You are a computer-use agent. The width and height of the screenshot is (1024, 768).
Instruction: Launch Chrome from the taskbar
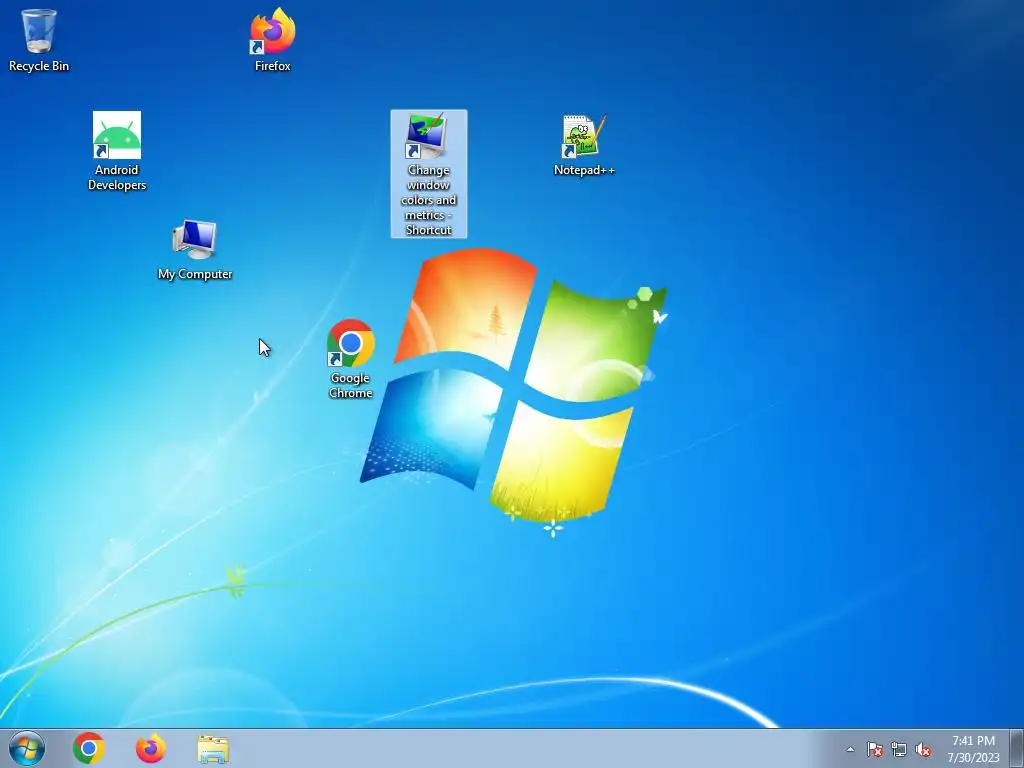coord(89,748)
